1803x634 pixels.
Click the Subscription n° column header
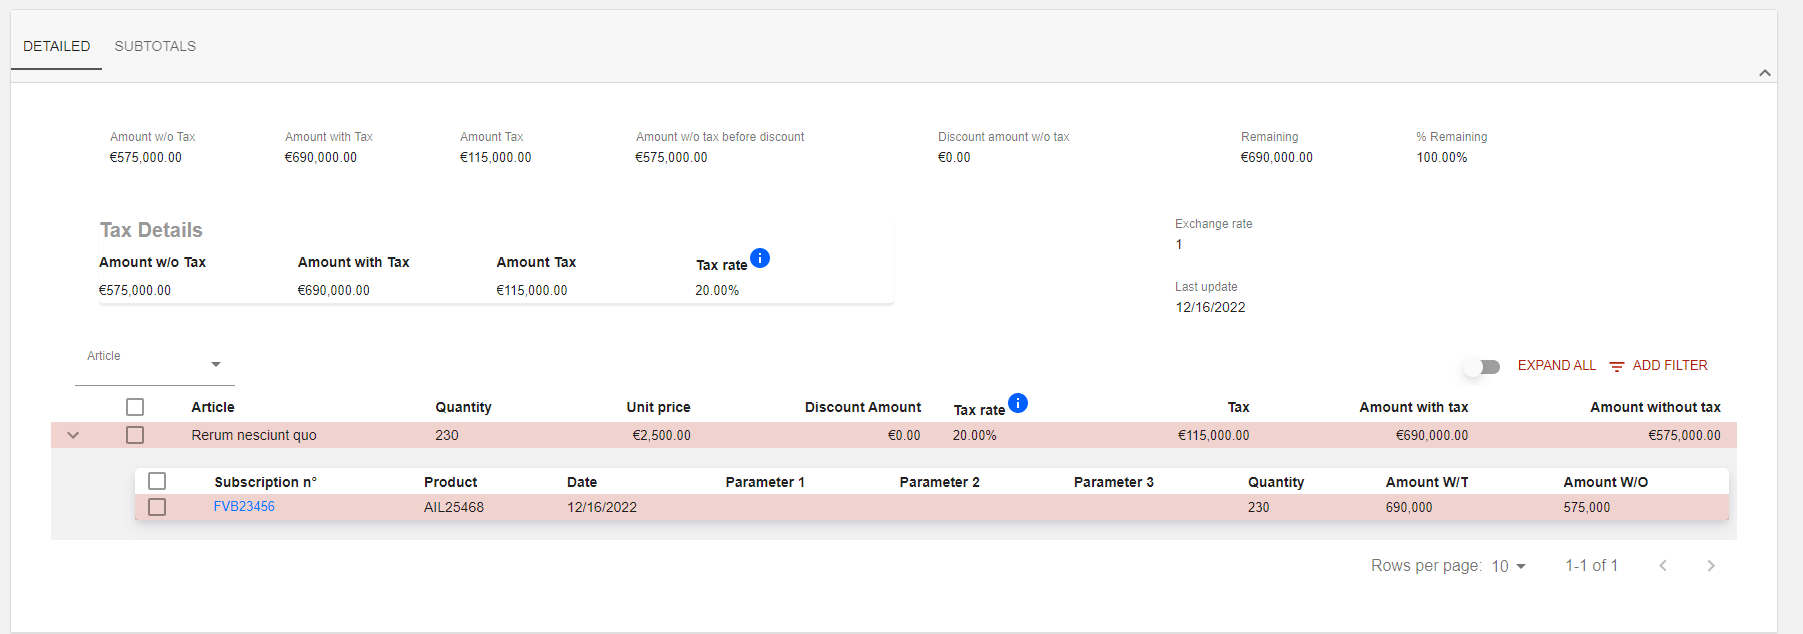tap(265, 482)
